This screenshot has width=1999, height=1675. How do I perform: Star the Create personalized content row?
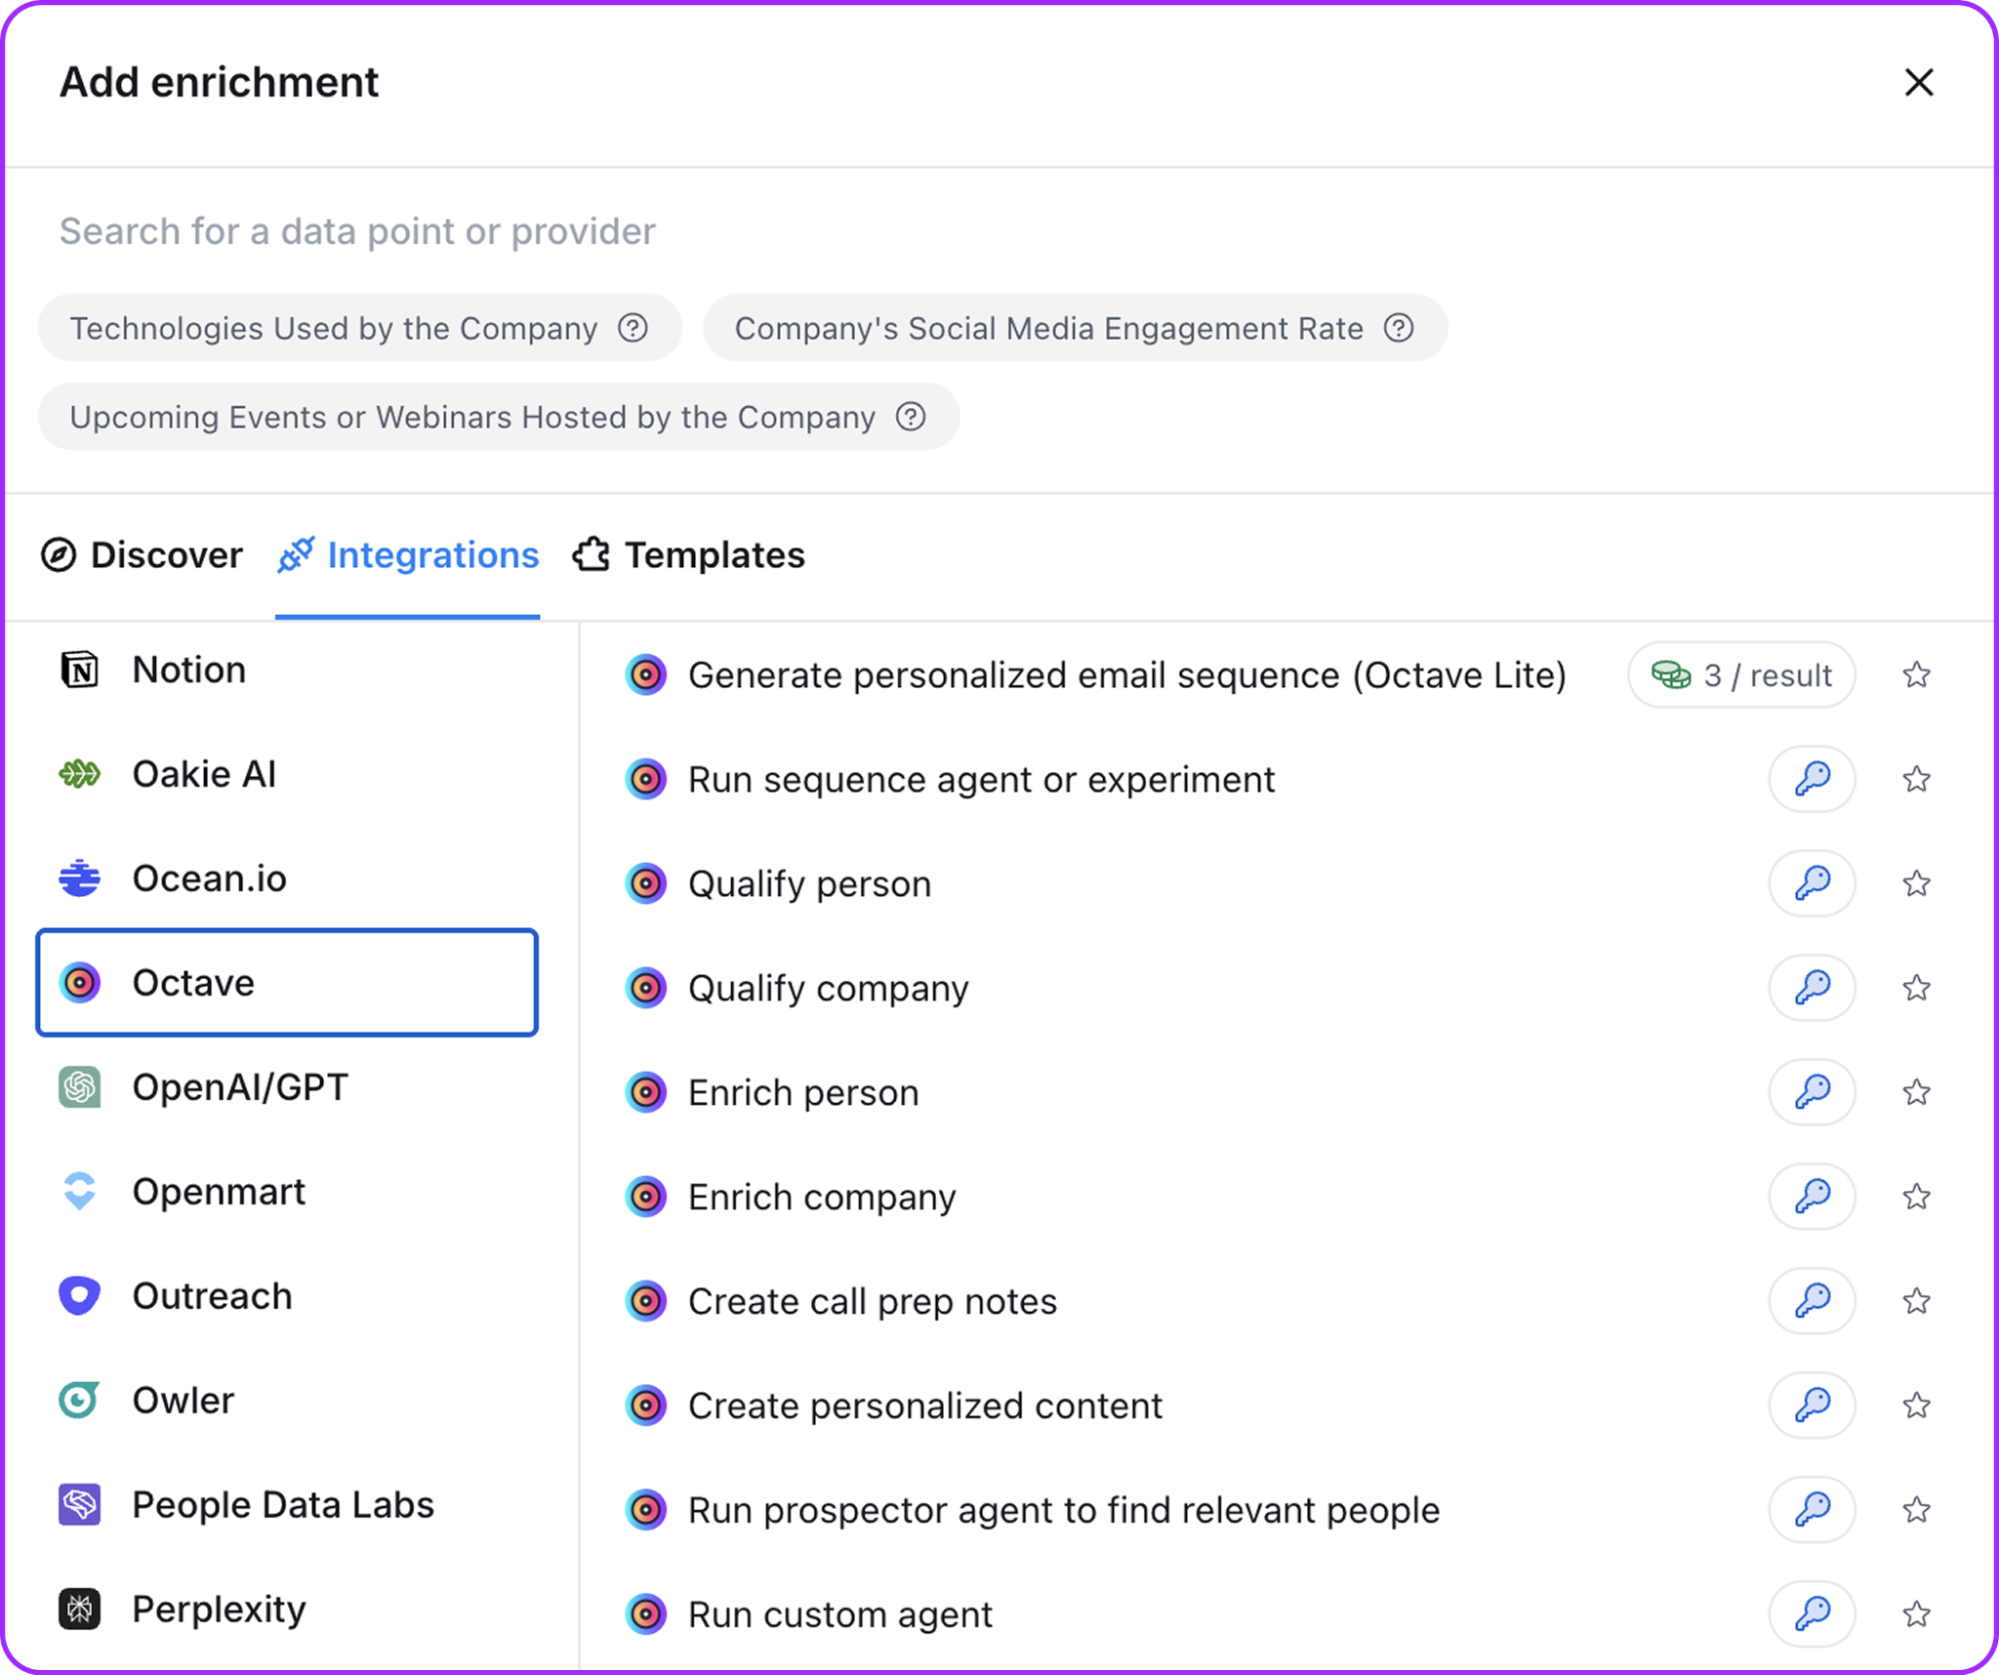click(1916, 1405)
